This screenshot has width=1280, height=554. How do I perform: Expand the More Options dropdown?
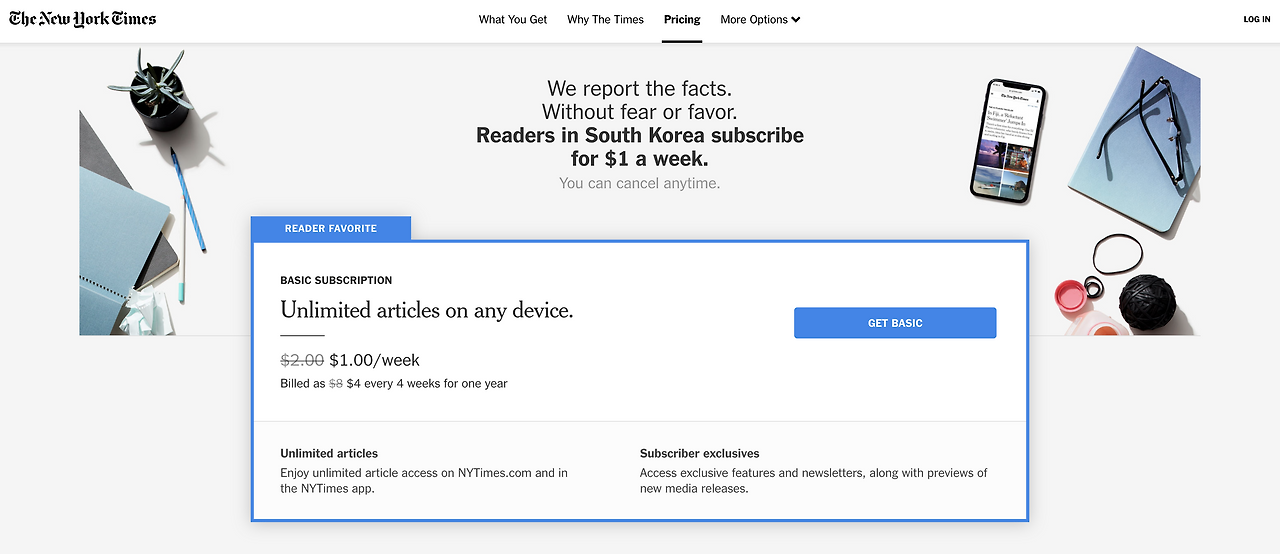[760, 19]
